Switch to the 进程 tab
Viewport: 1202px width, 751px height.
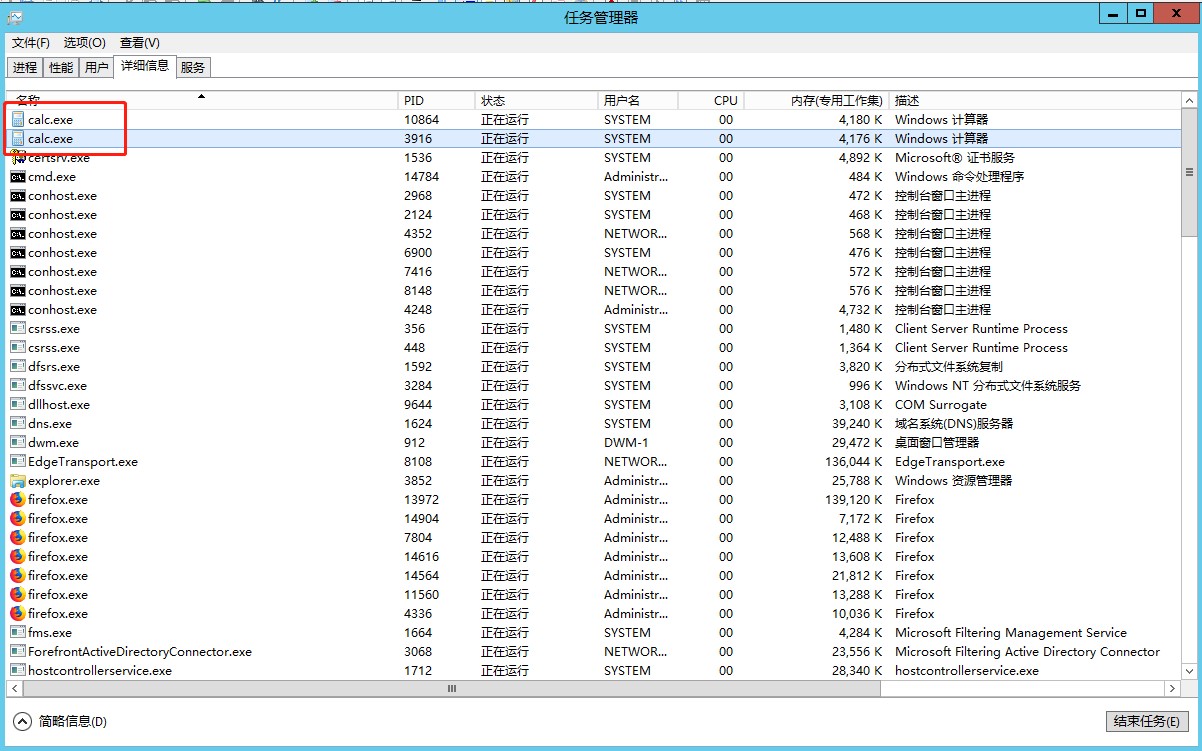25,67
